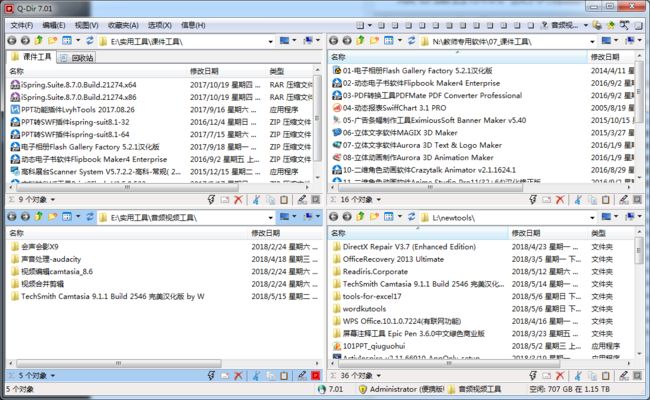
Task: Select the 声音处理-audacity folder
Action: pyautogui.click(x=46, y=259)
